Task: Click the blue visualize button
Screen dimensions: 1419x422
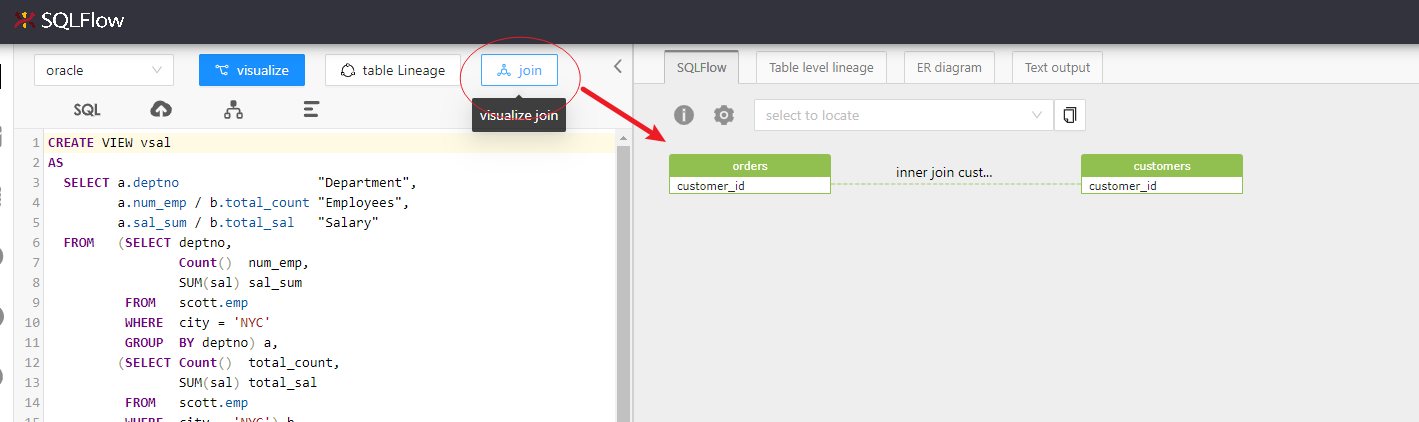Action: tap(252, 70)
